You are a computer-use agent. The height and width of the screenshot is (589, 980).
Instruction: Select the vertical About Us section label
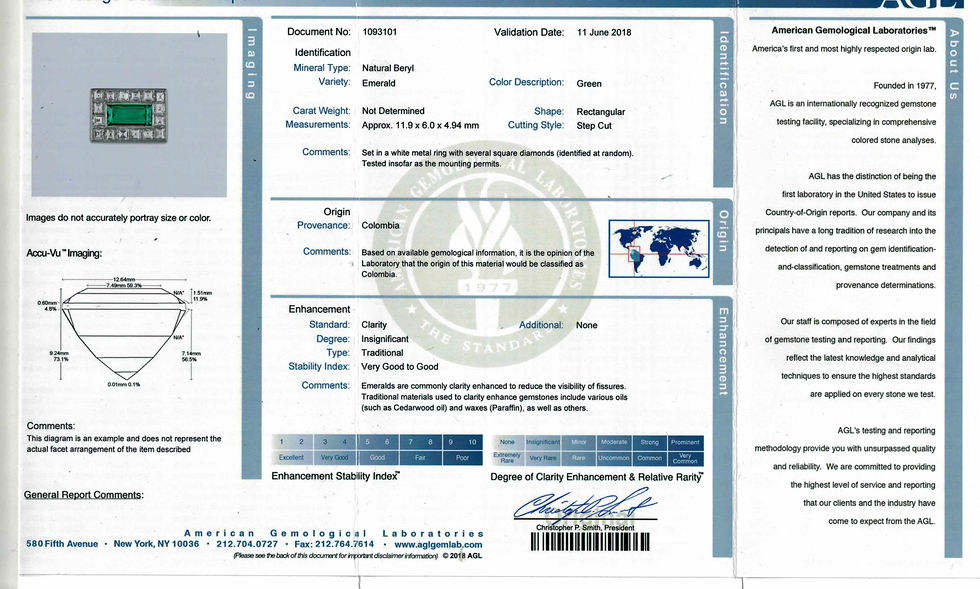954,64
